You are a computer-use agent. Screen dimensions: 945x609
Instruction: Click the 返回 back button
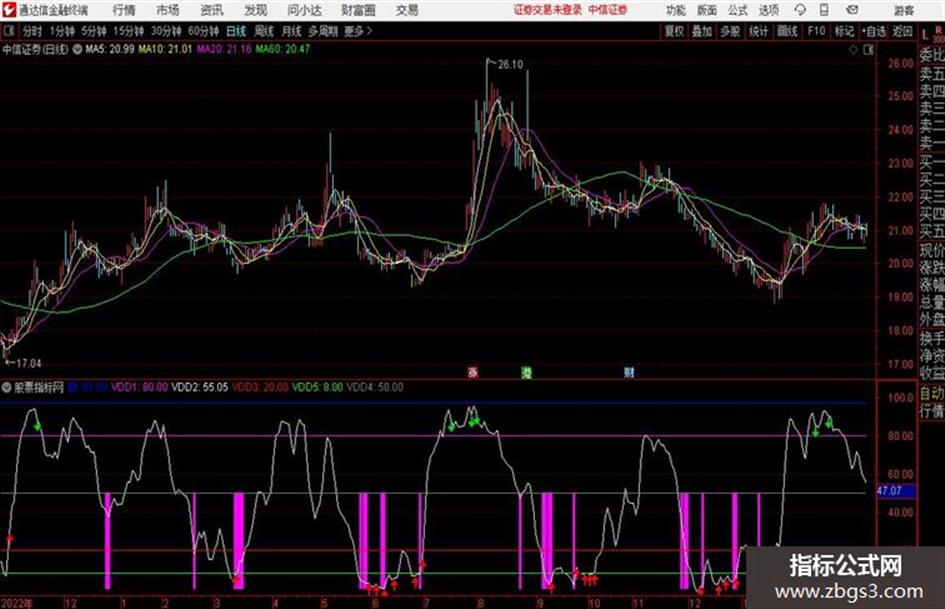tap(903, 31)
